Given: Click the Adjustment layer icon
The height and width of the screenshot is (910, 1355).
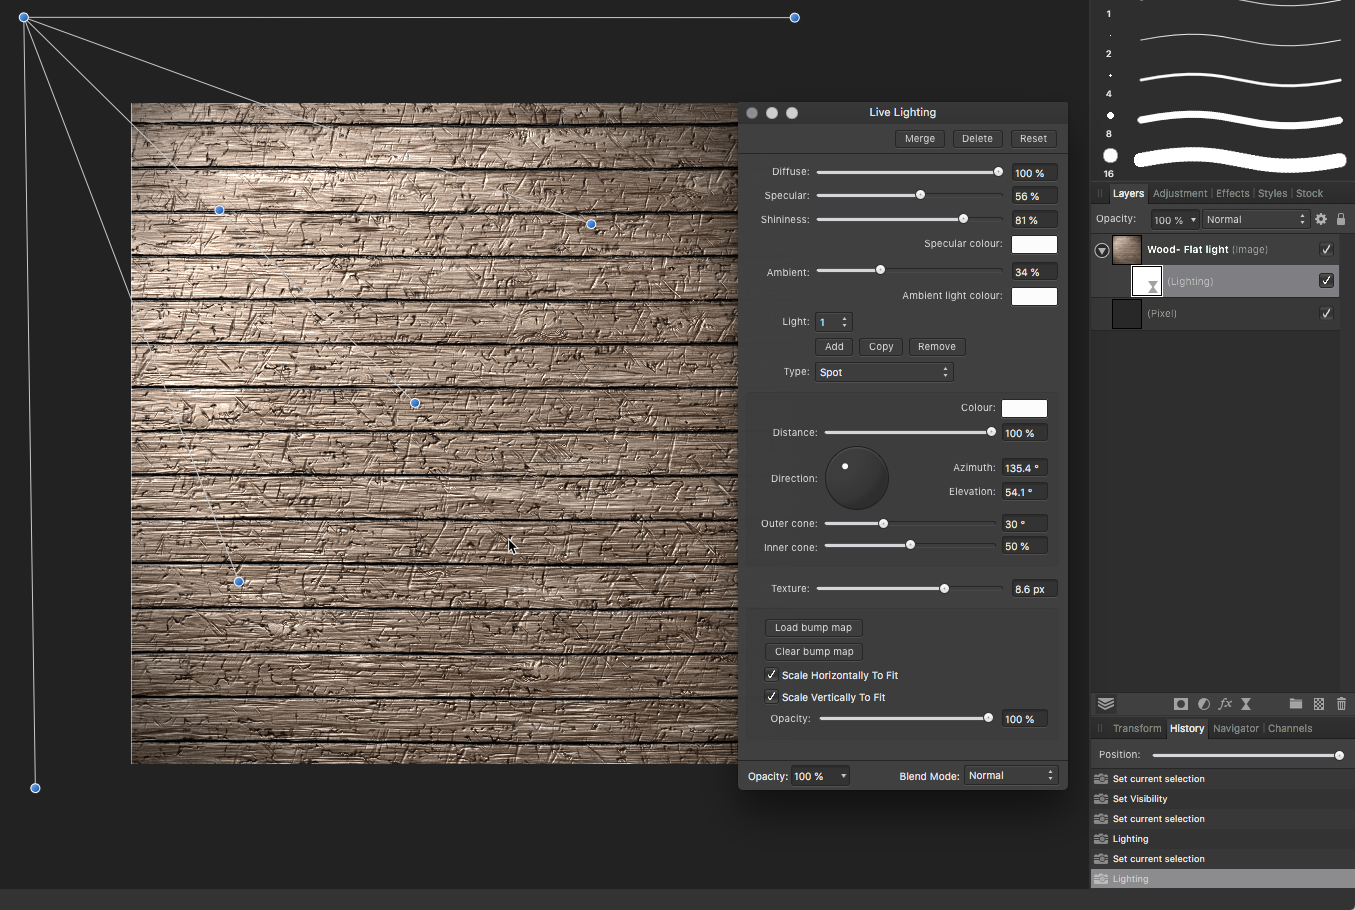Looking at the screenshot, I should pyautogui.click(x=1204, y=704).
